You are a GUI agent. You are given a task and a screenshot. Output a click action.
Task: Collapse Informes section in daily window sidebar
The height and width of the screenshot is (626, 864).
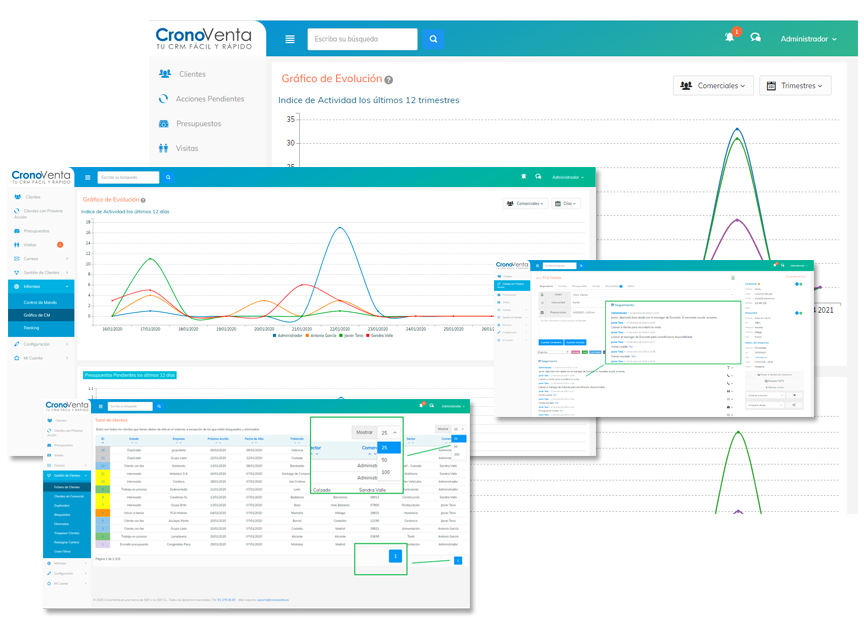point(41,287)
